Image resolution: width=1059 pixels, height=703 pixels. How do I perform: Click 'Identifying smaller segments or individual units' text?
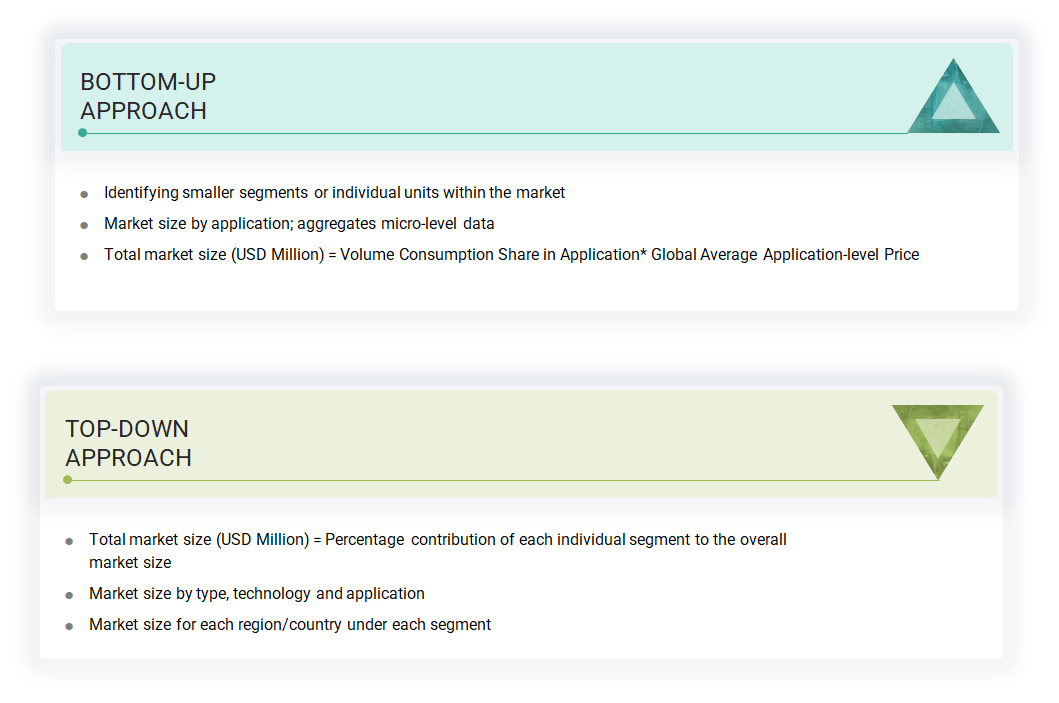[334, 192]
